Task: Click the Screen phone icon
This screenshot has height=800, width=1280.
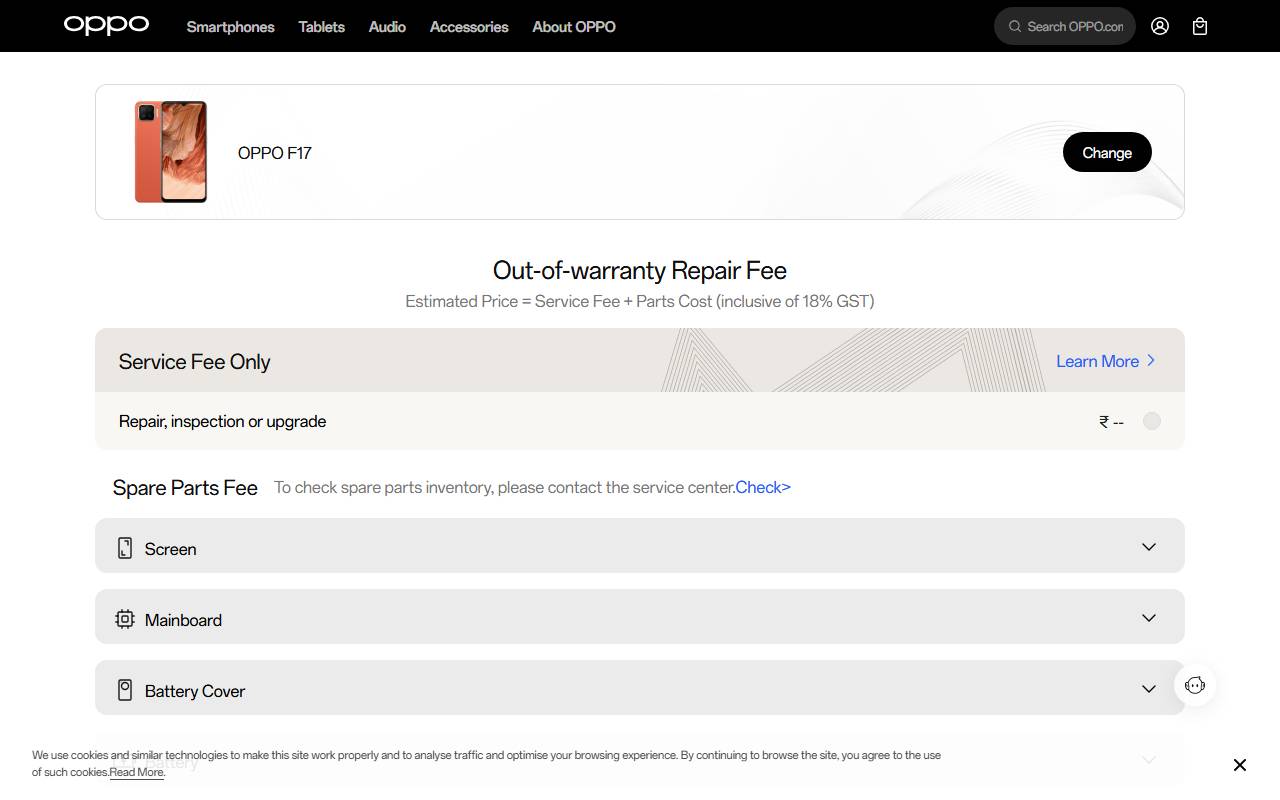Action: tap(125, 548)
